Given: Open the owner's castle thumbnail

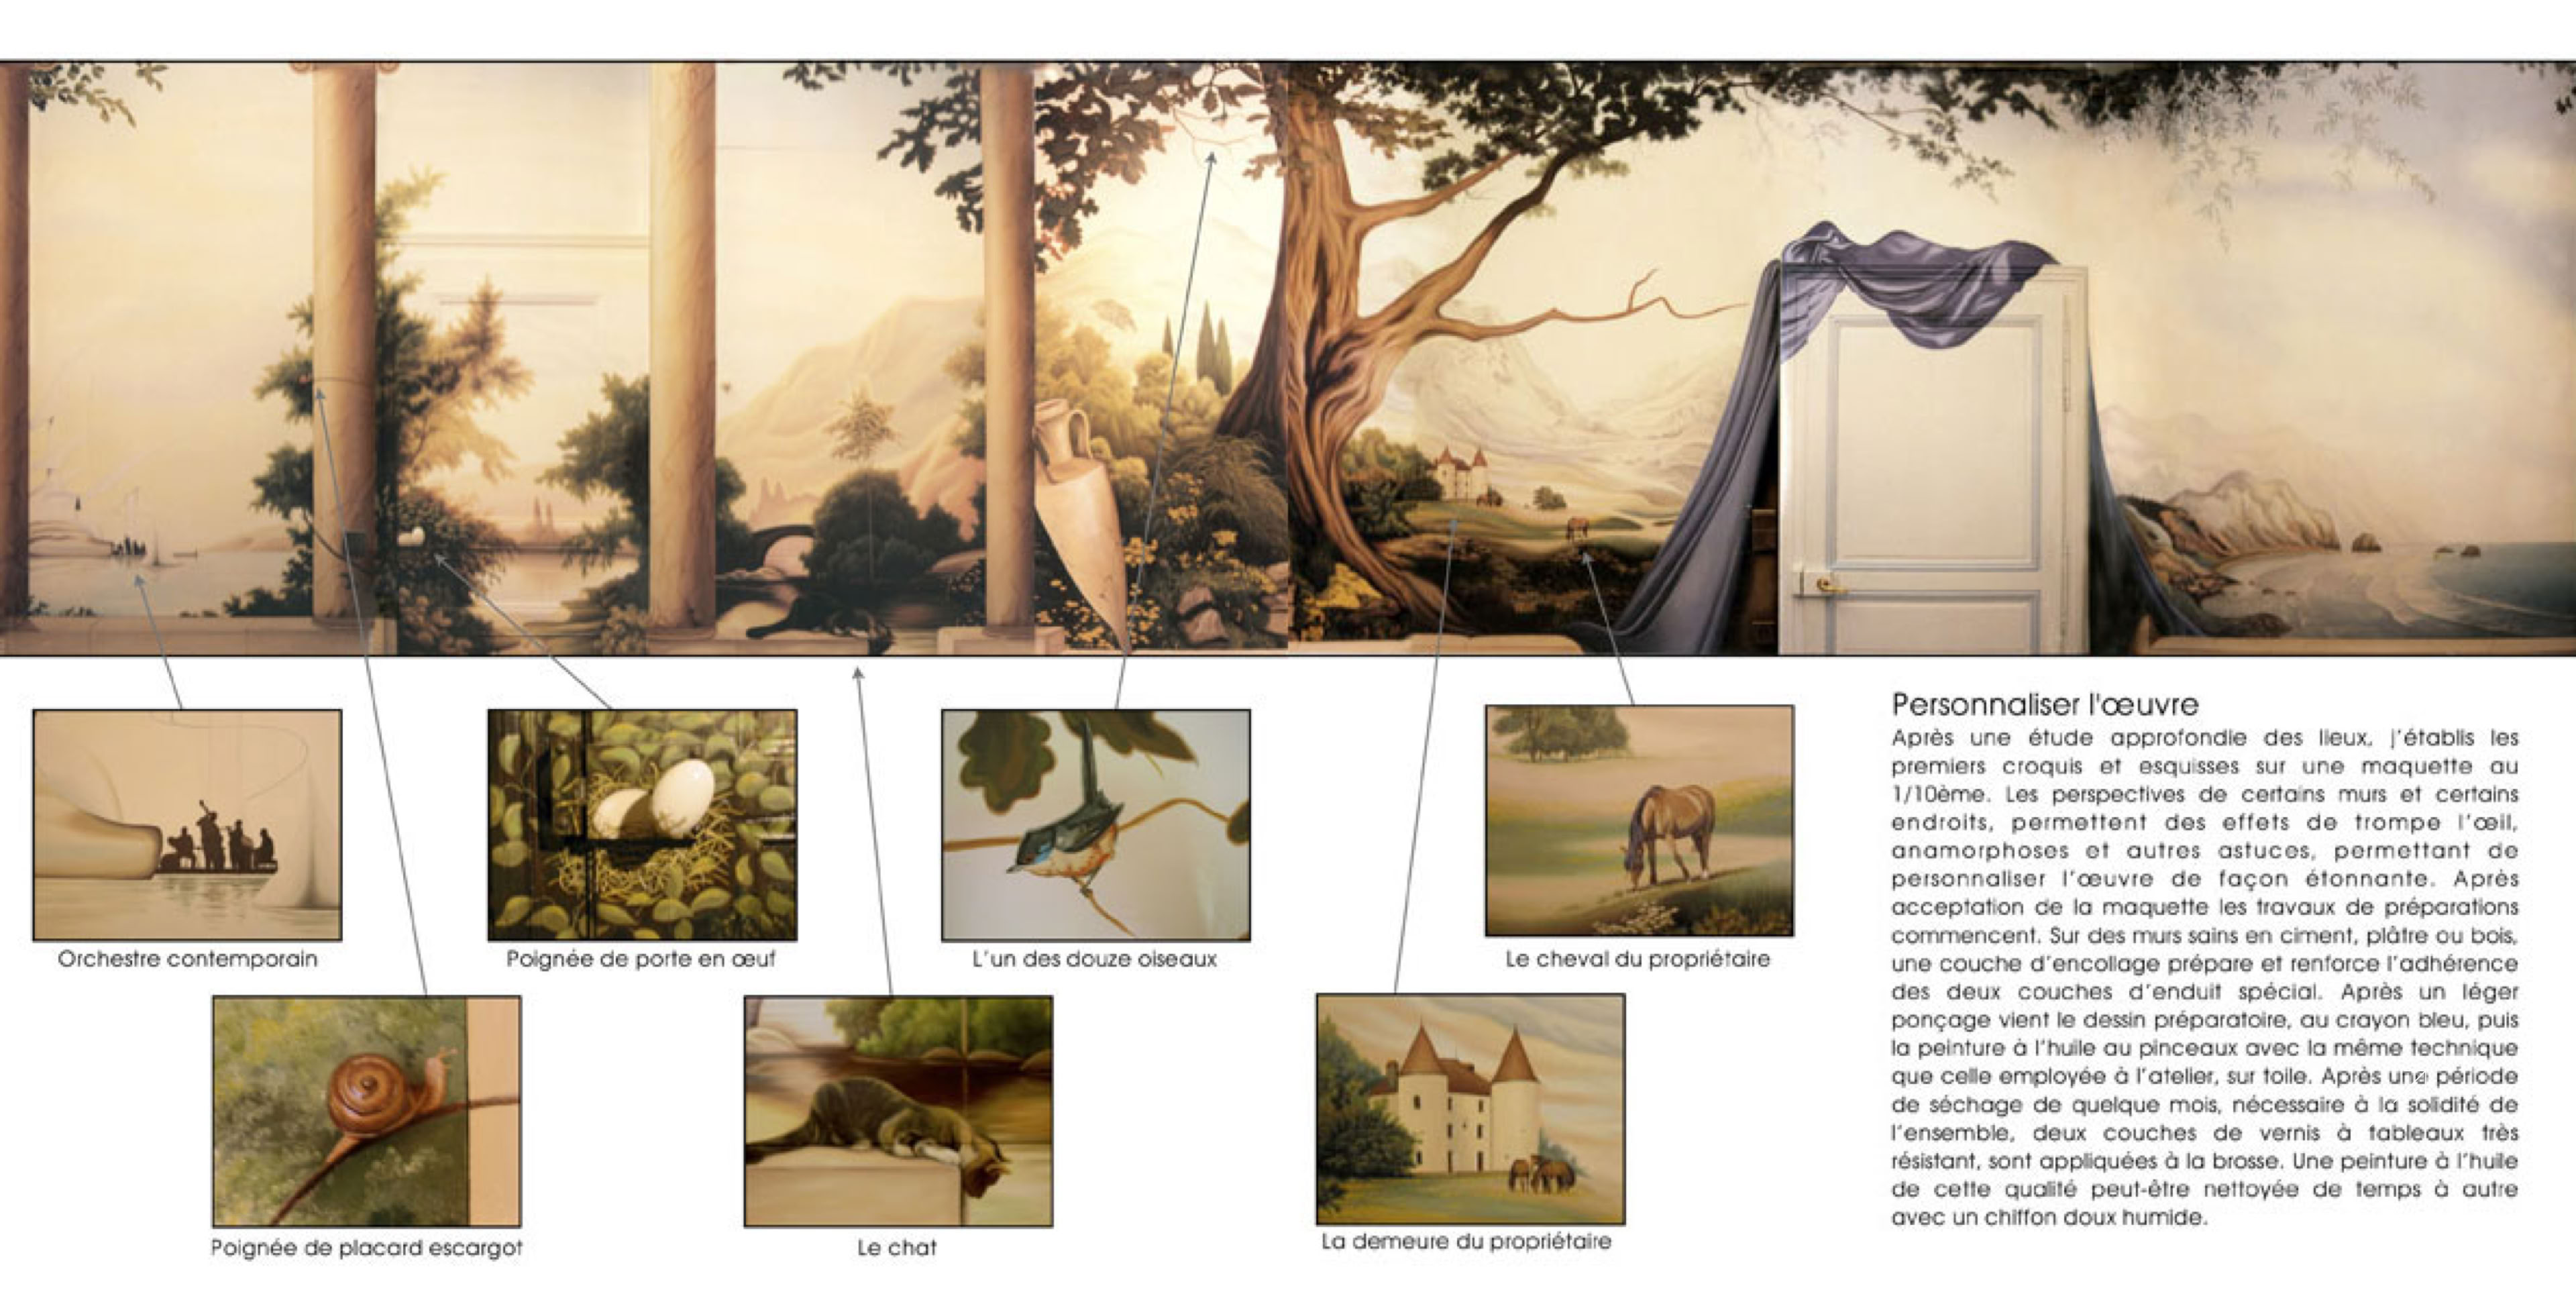Looking at the screenshot, I should (1470, 1108).
